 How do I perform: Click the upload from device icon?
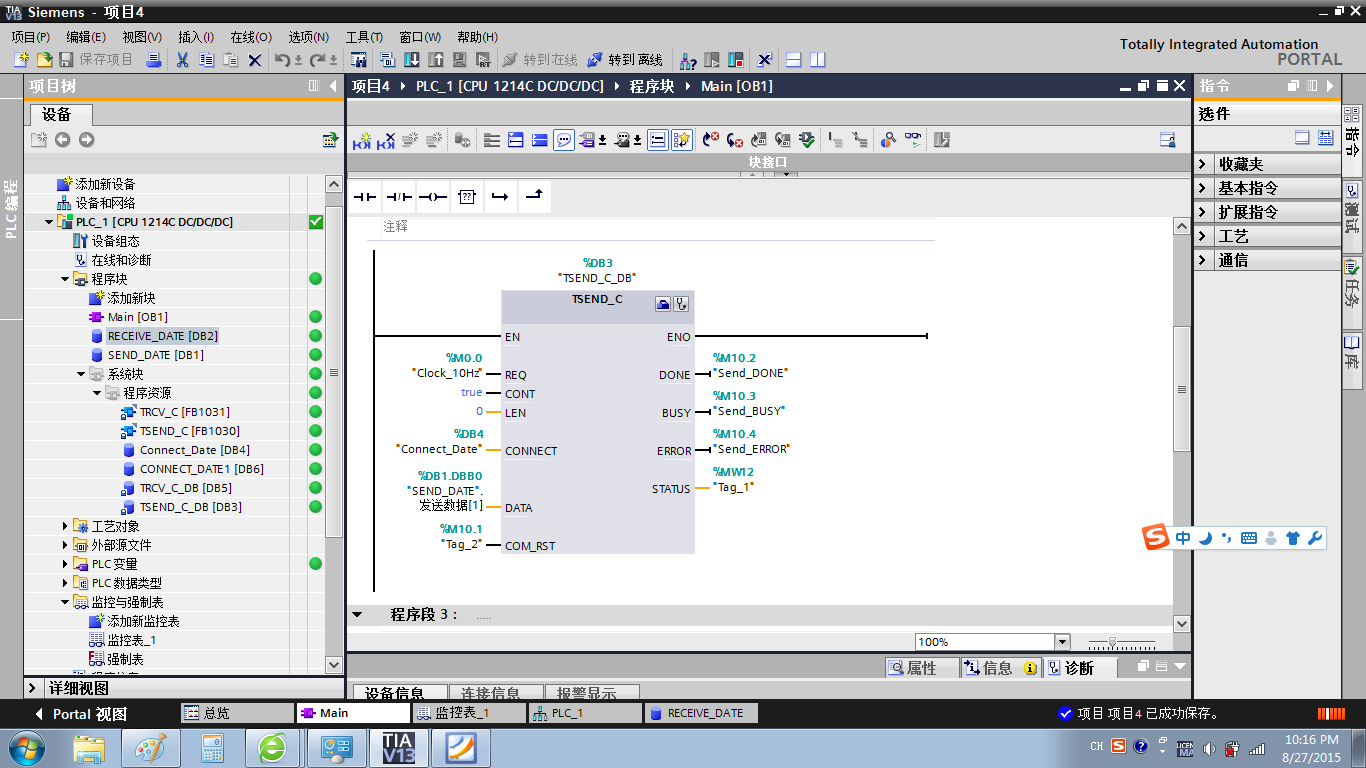[x=436, y=60]
